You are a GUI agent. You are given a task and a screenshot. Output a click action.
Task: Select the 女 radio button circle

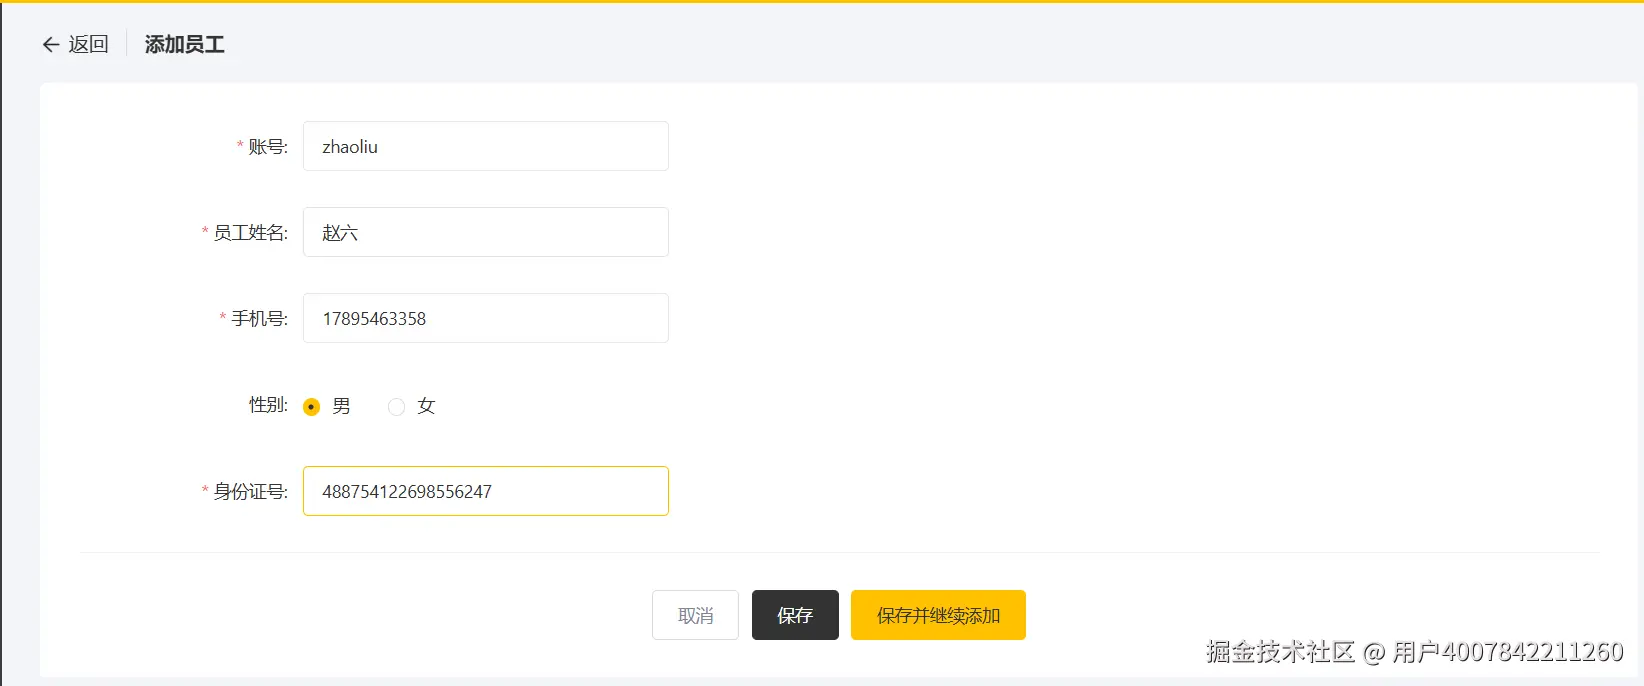pos(397,406)
